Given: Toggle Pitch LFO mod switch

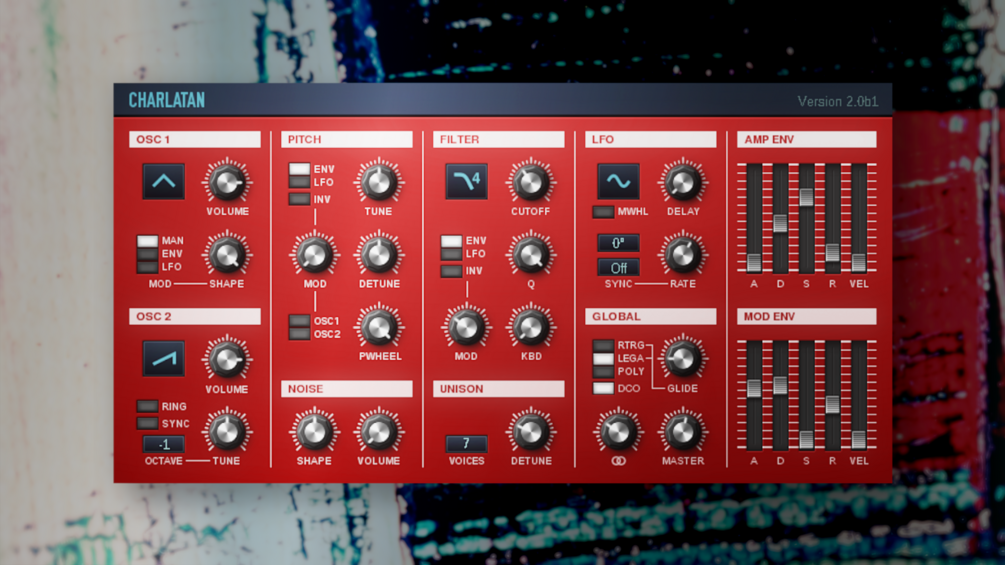Looking at the screenshot, I should coord(299,182).
